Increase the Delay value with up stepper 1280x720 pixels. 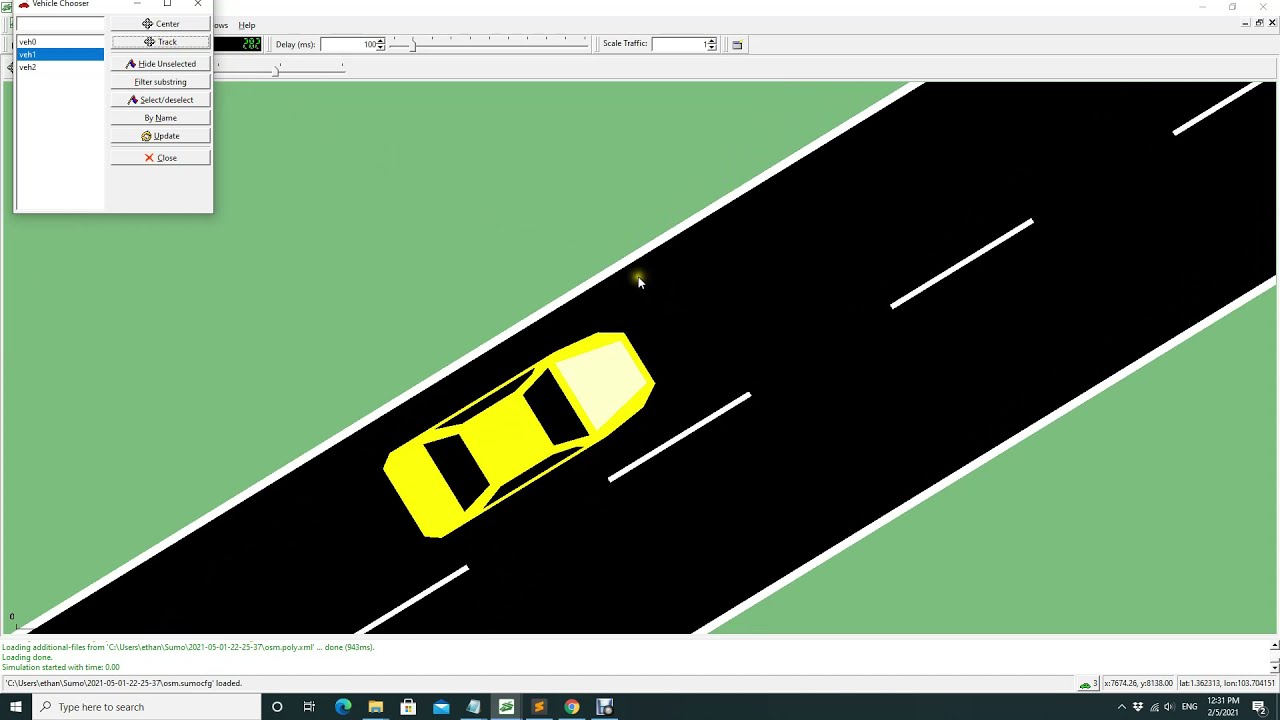click(380, 41)
